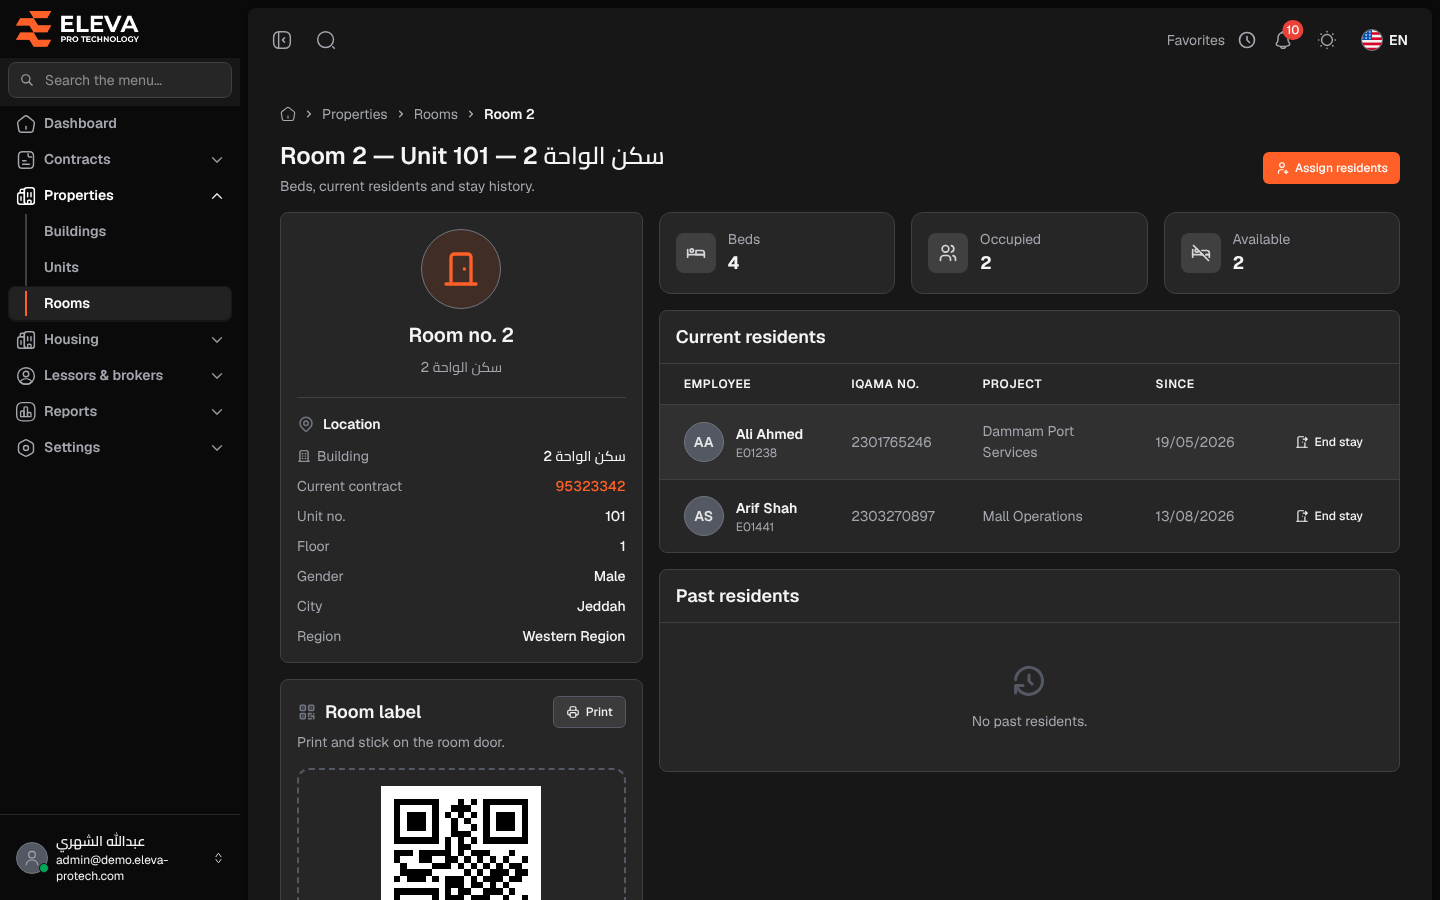Click the Assign residents button
Viewport: 1440px width, 900px height.
[x=1331, y=168]
